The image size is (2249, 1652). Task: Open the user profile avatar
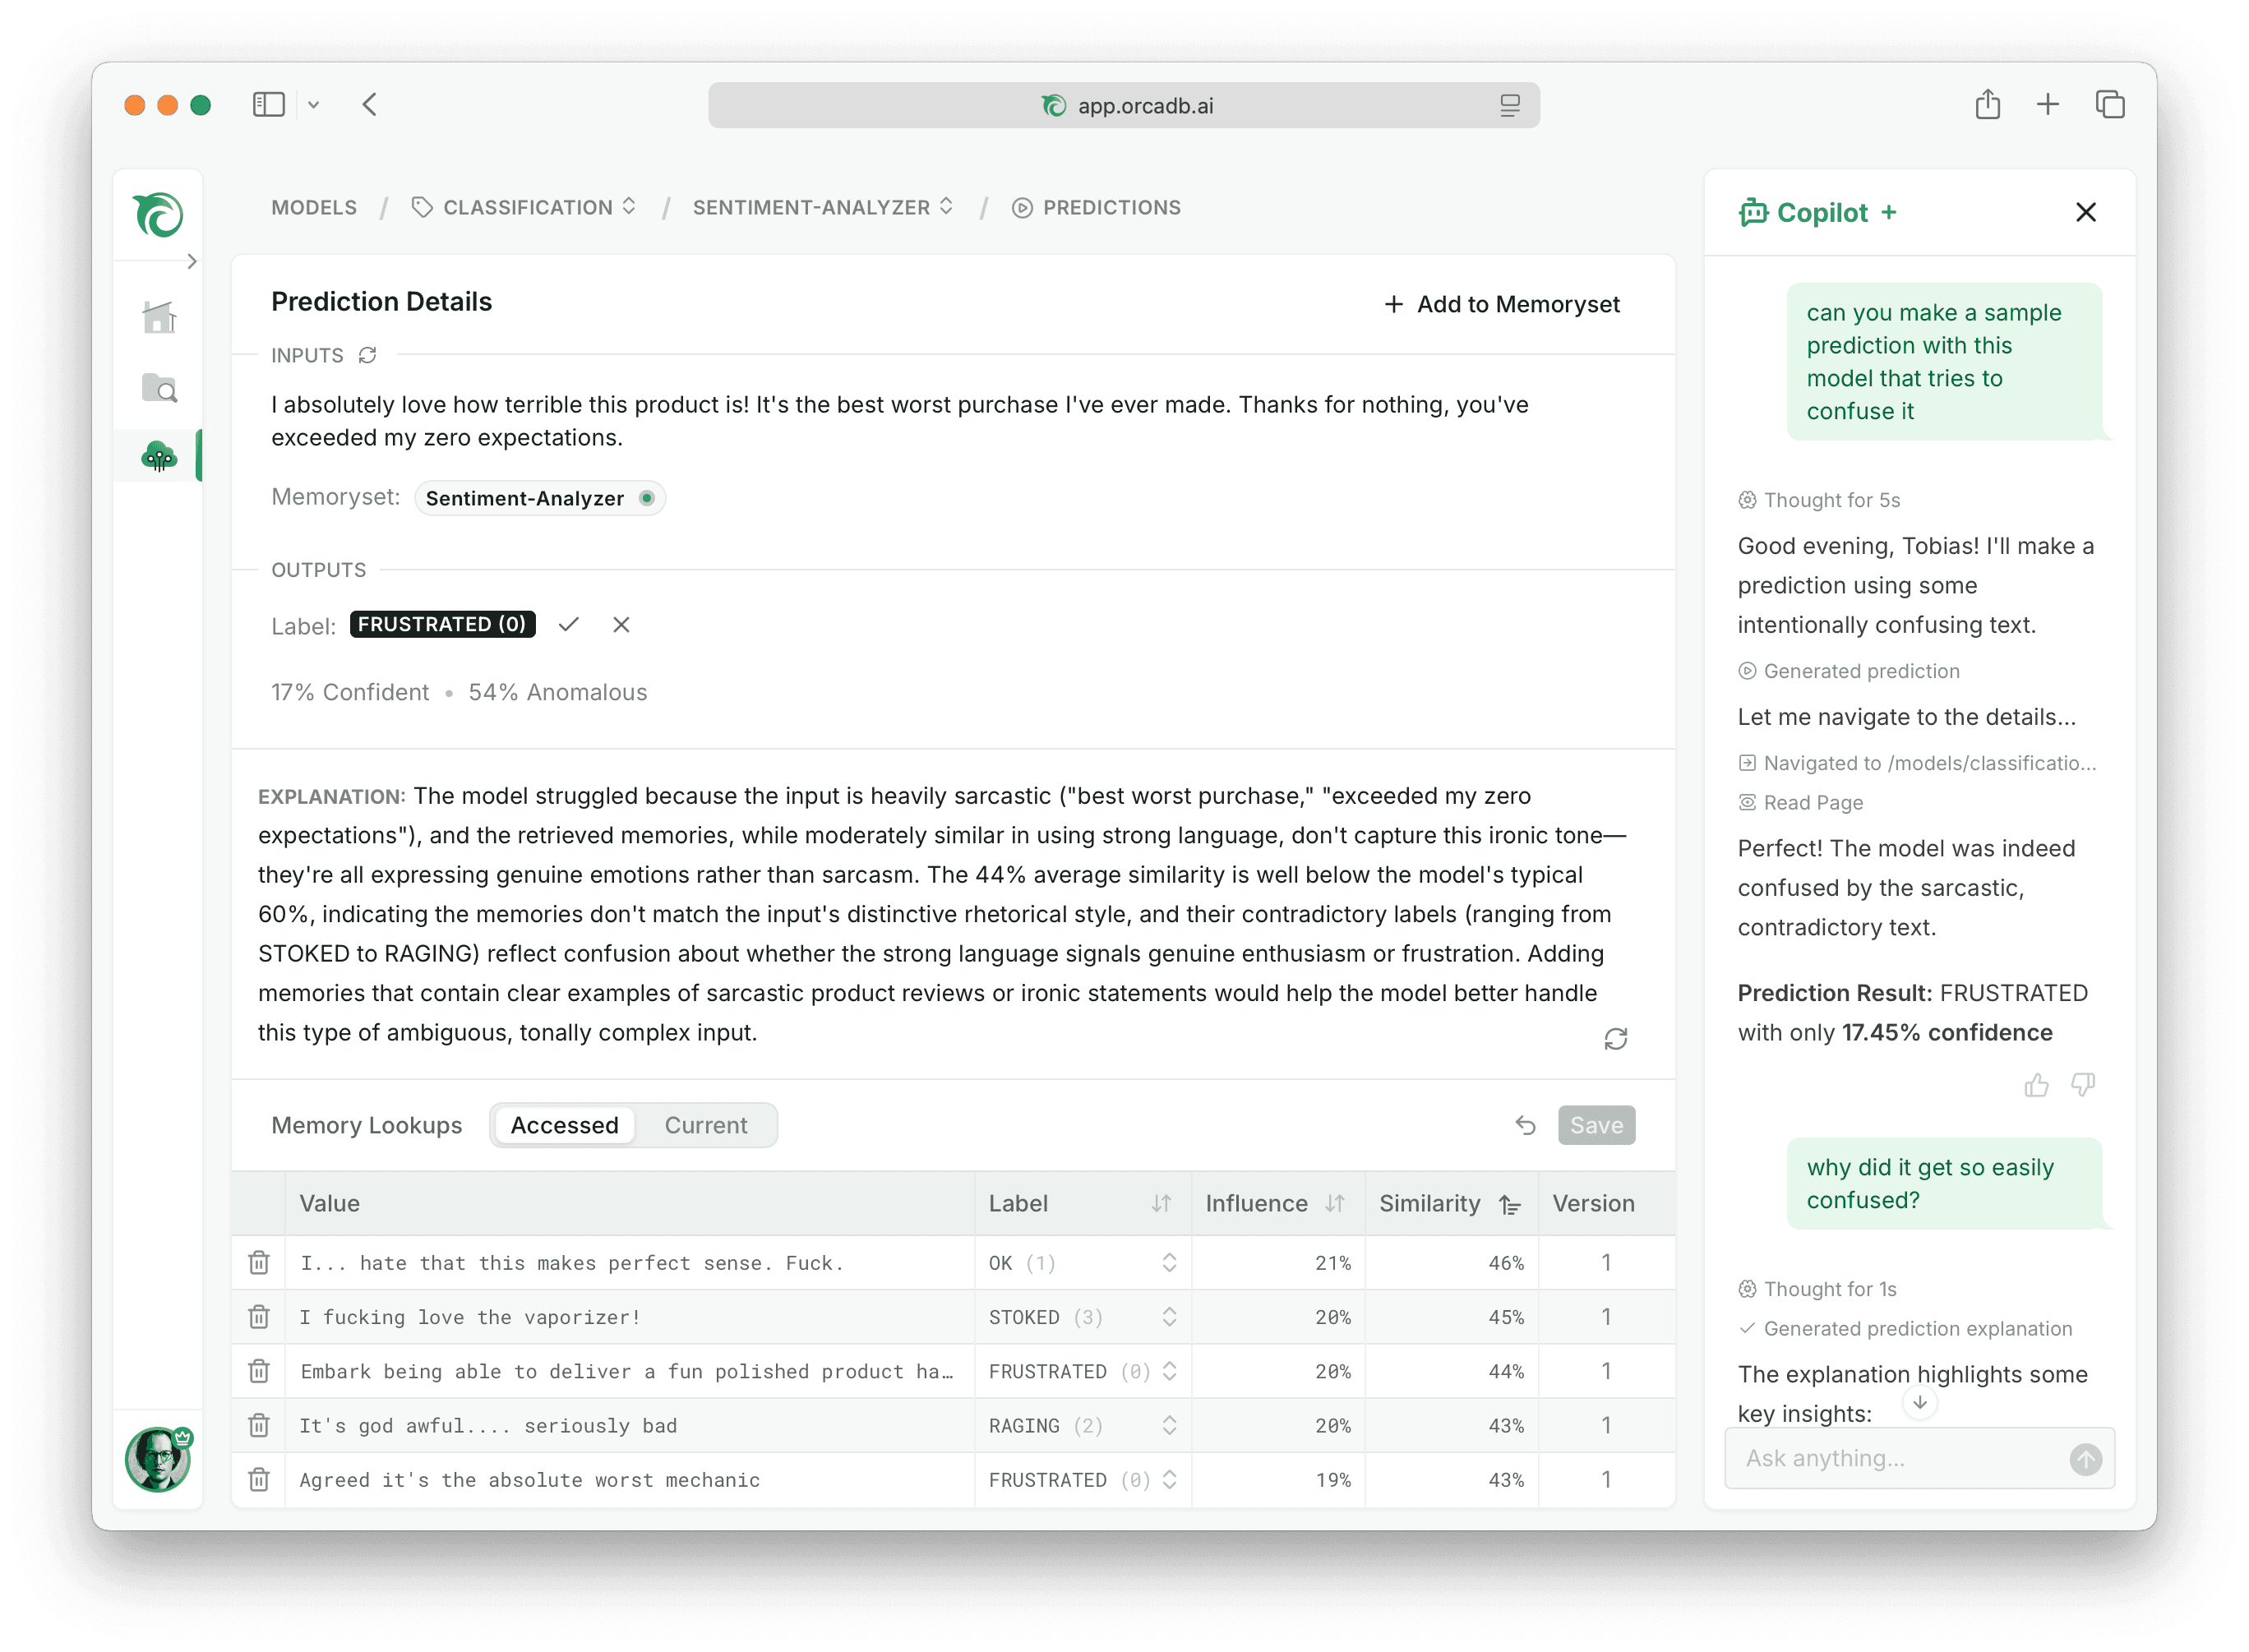pyautogui.click(x=158, y=1459)
